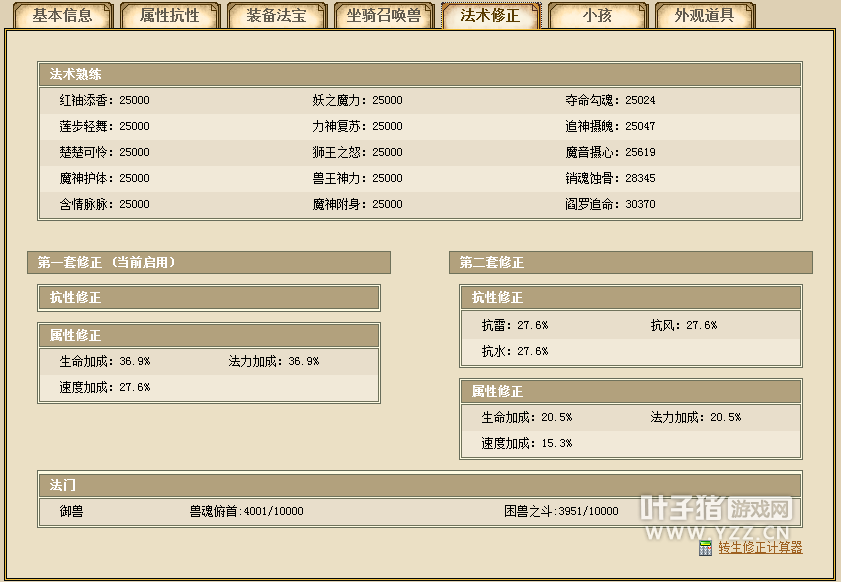This screenshot has width=841, height=582.
Task: Click the 销魂蚀骨 28345 skill entry
Action: click(x=610, y=178)
